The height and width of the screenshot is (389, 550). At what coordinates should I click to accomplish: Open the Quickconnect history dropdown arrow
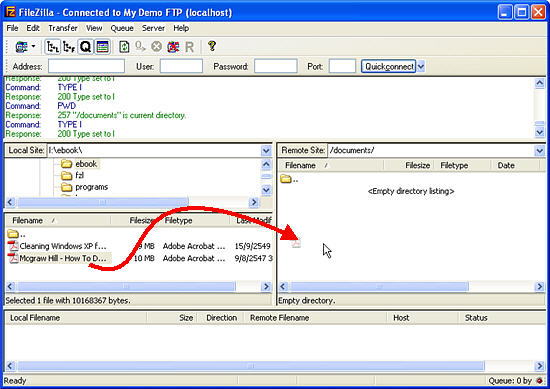point(421,66)
